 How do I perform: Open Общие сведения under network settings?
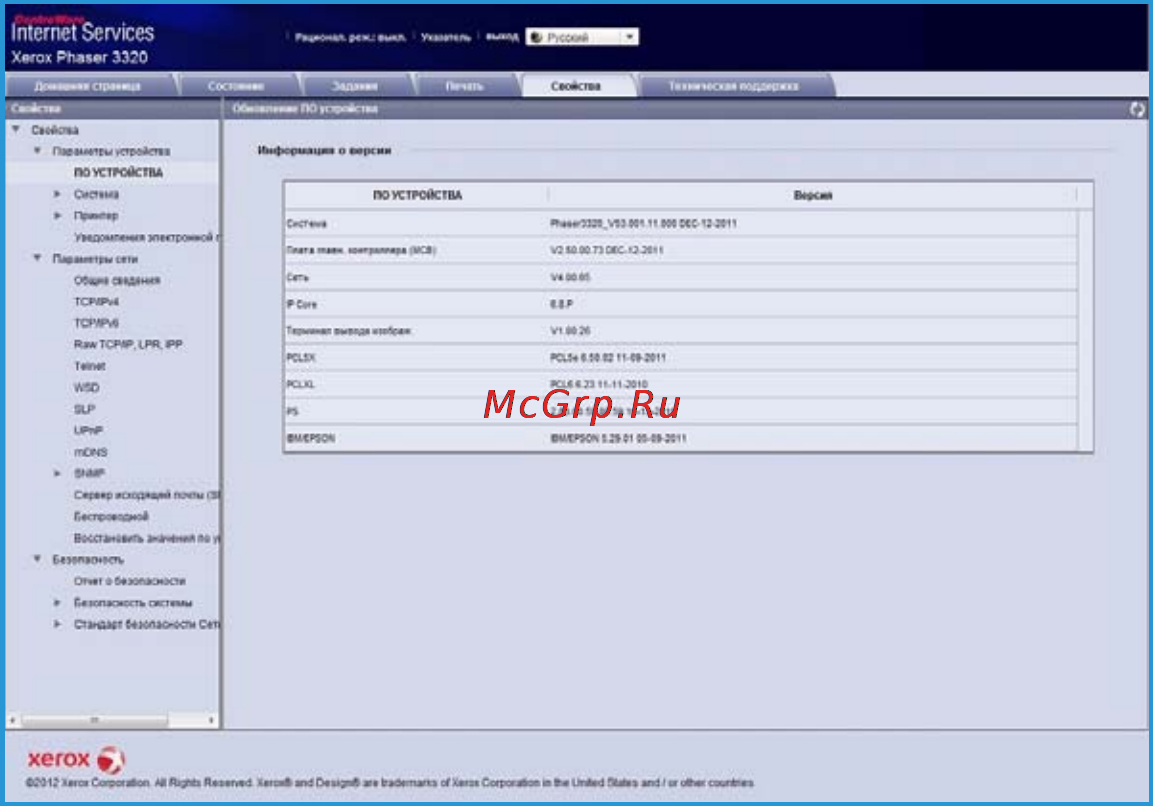pos(117,280)
